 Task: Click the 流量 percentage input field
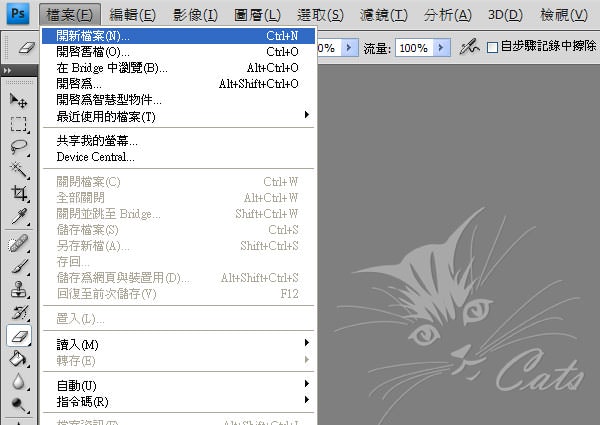coord(412,48)
